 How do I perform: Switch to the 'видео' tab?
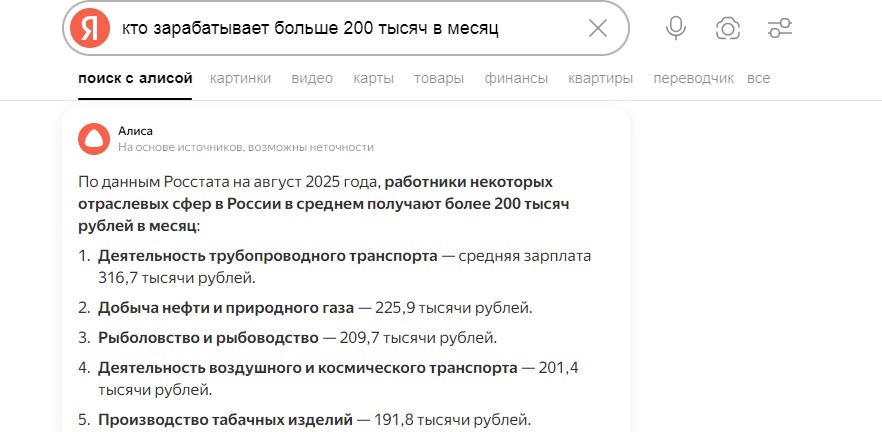pyautogui.click(x=312, y=79)
